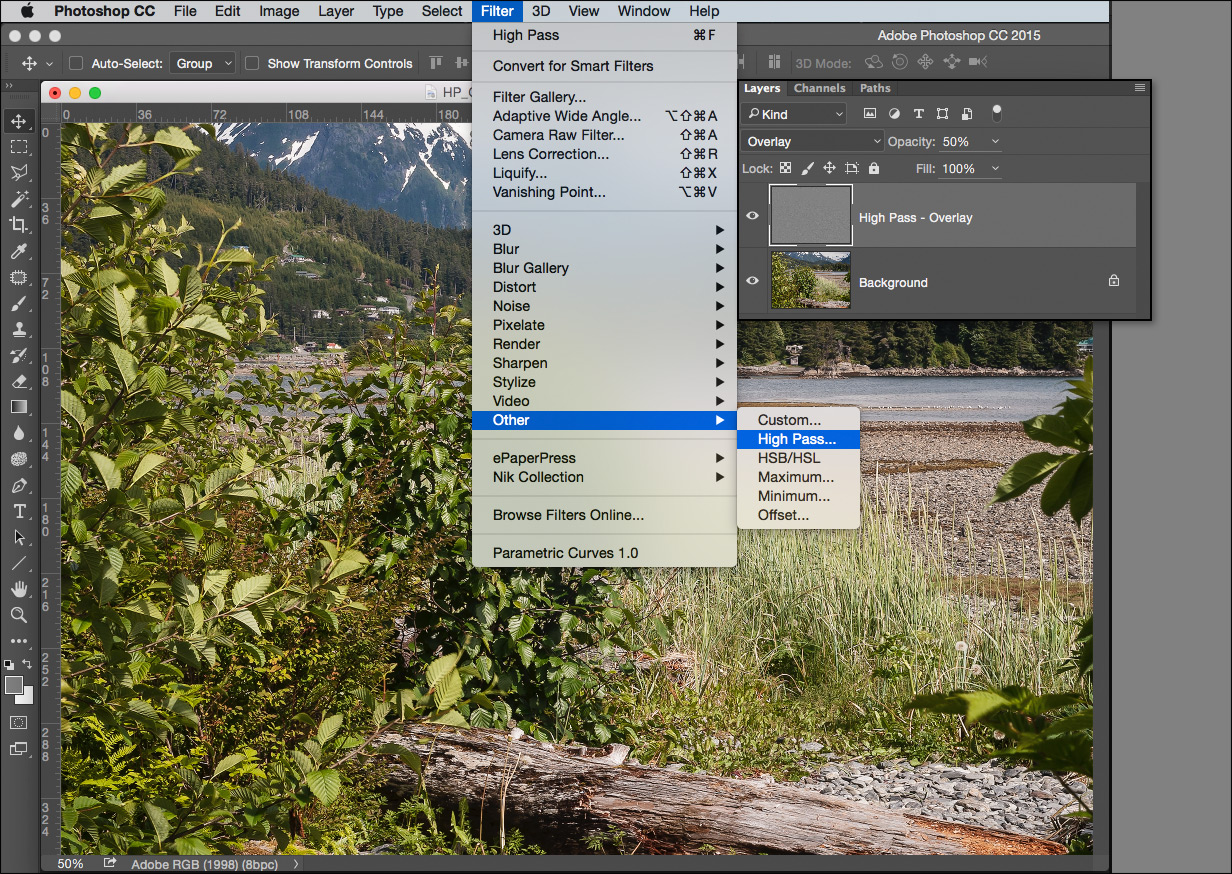This screenshot has height=874, width=1232.
Task: Expand the Sharpen submenu
Action: (604, 363)
